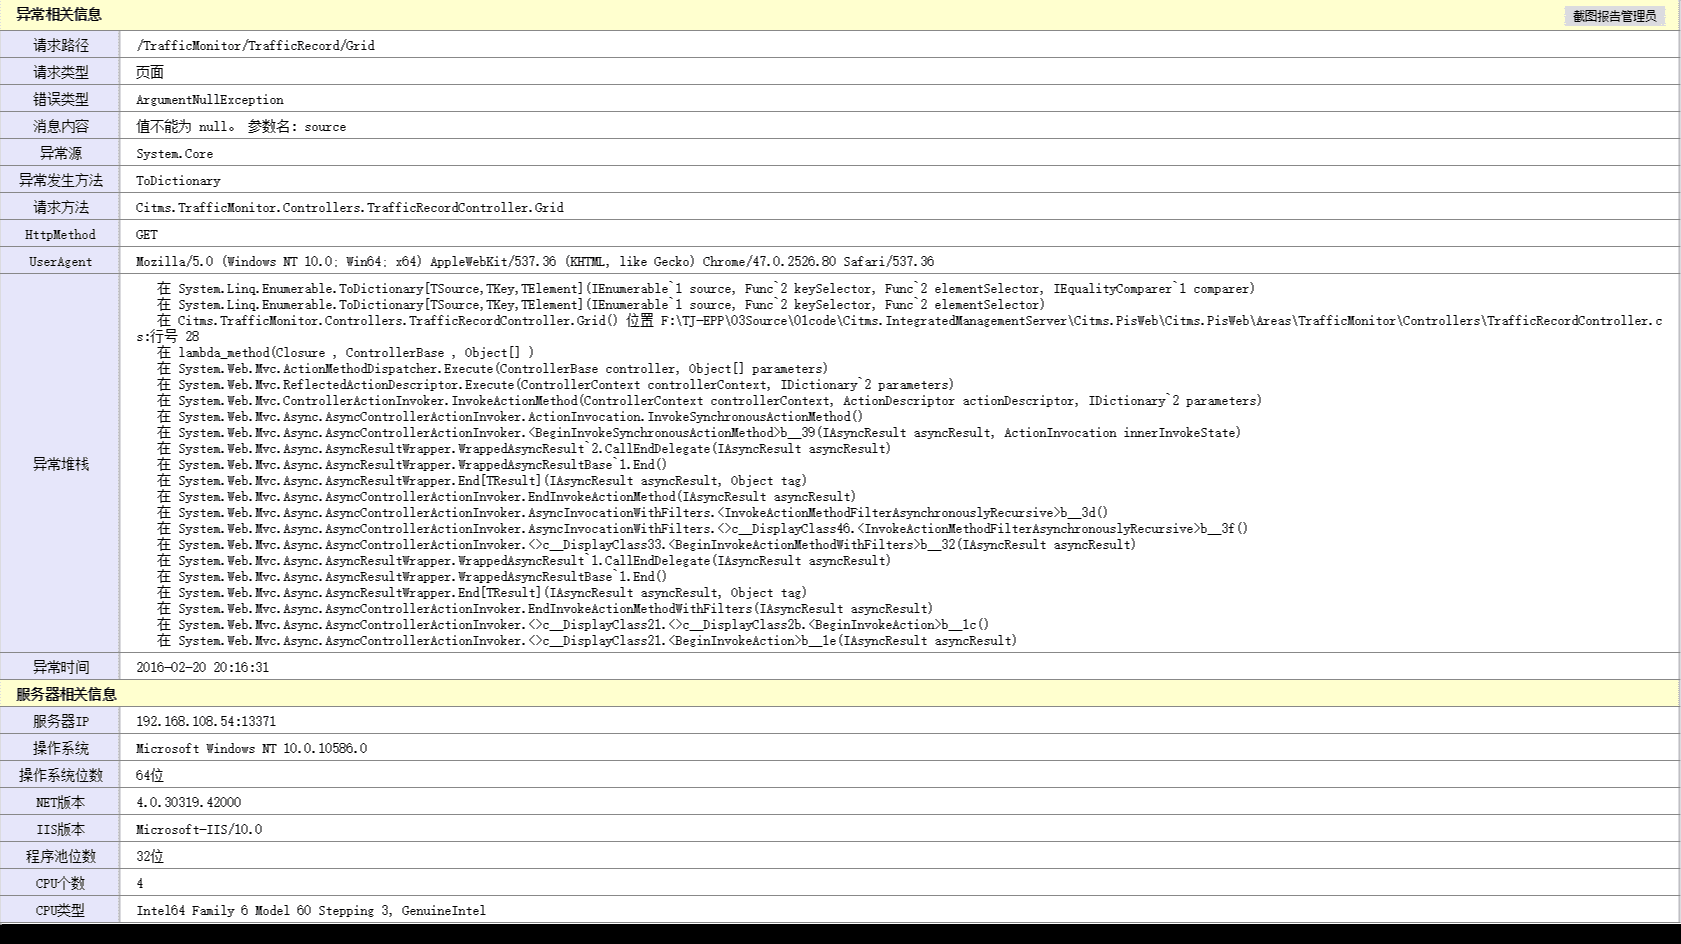Viewport: 1681px width, 944px height.
Task: Select the .NET version 4.0.30319.42000
Action: tap(189, 802)
